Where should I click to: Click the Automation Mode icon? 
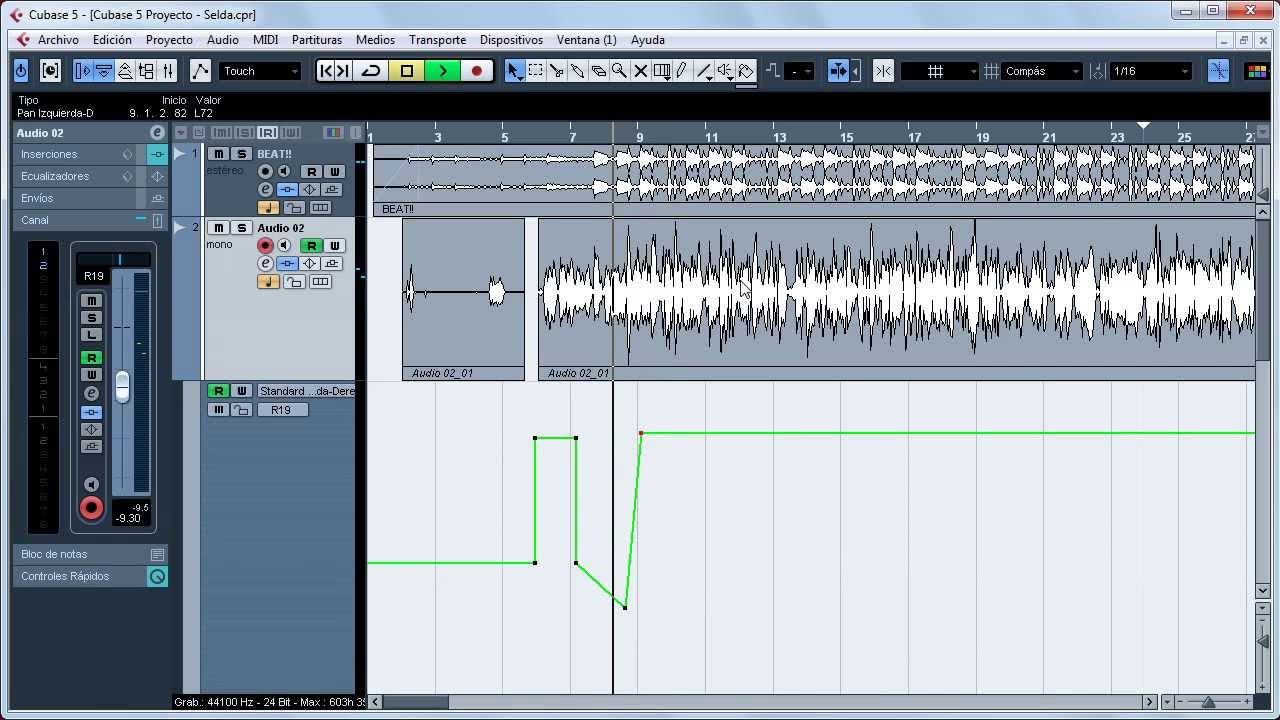200,71
